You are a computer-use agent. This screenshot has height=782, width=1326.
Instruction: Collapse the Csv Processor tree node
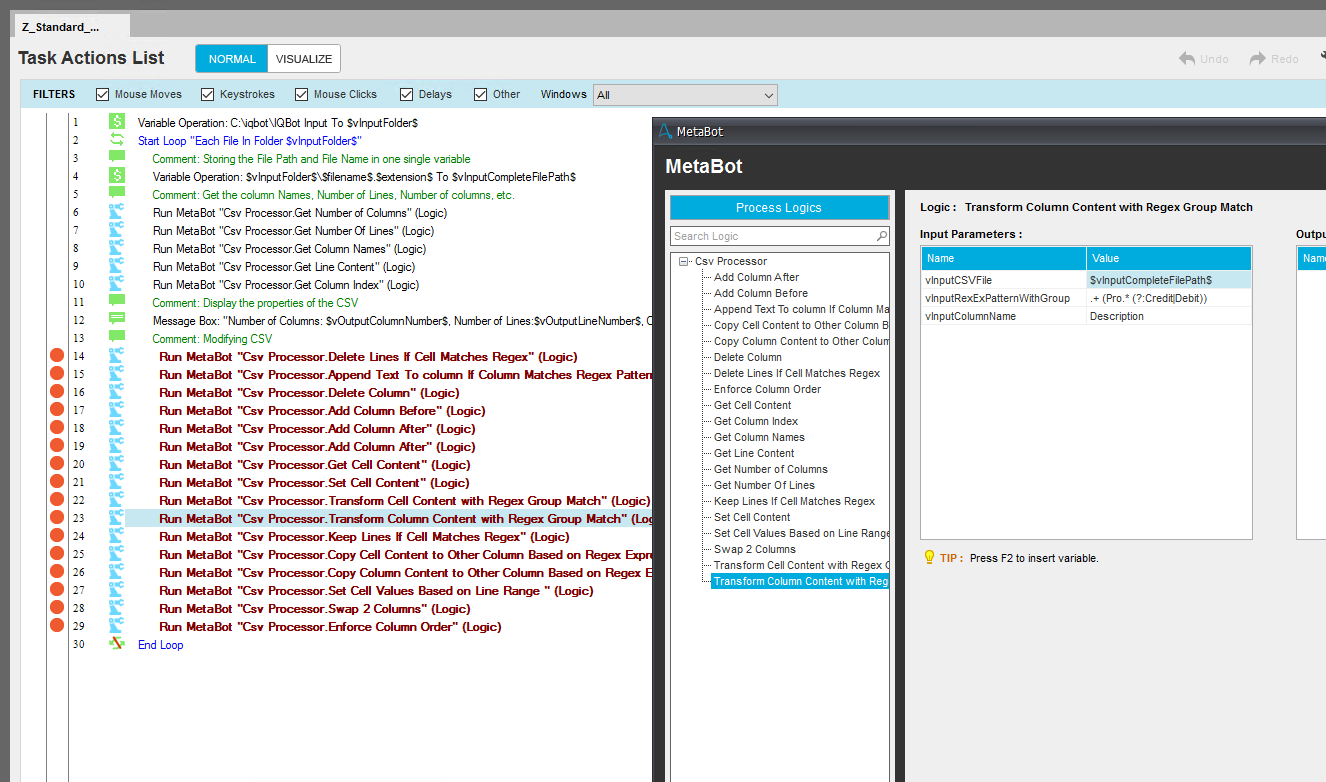point(683,262)
